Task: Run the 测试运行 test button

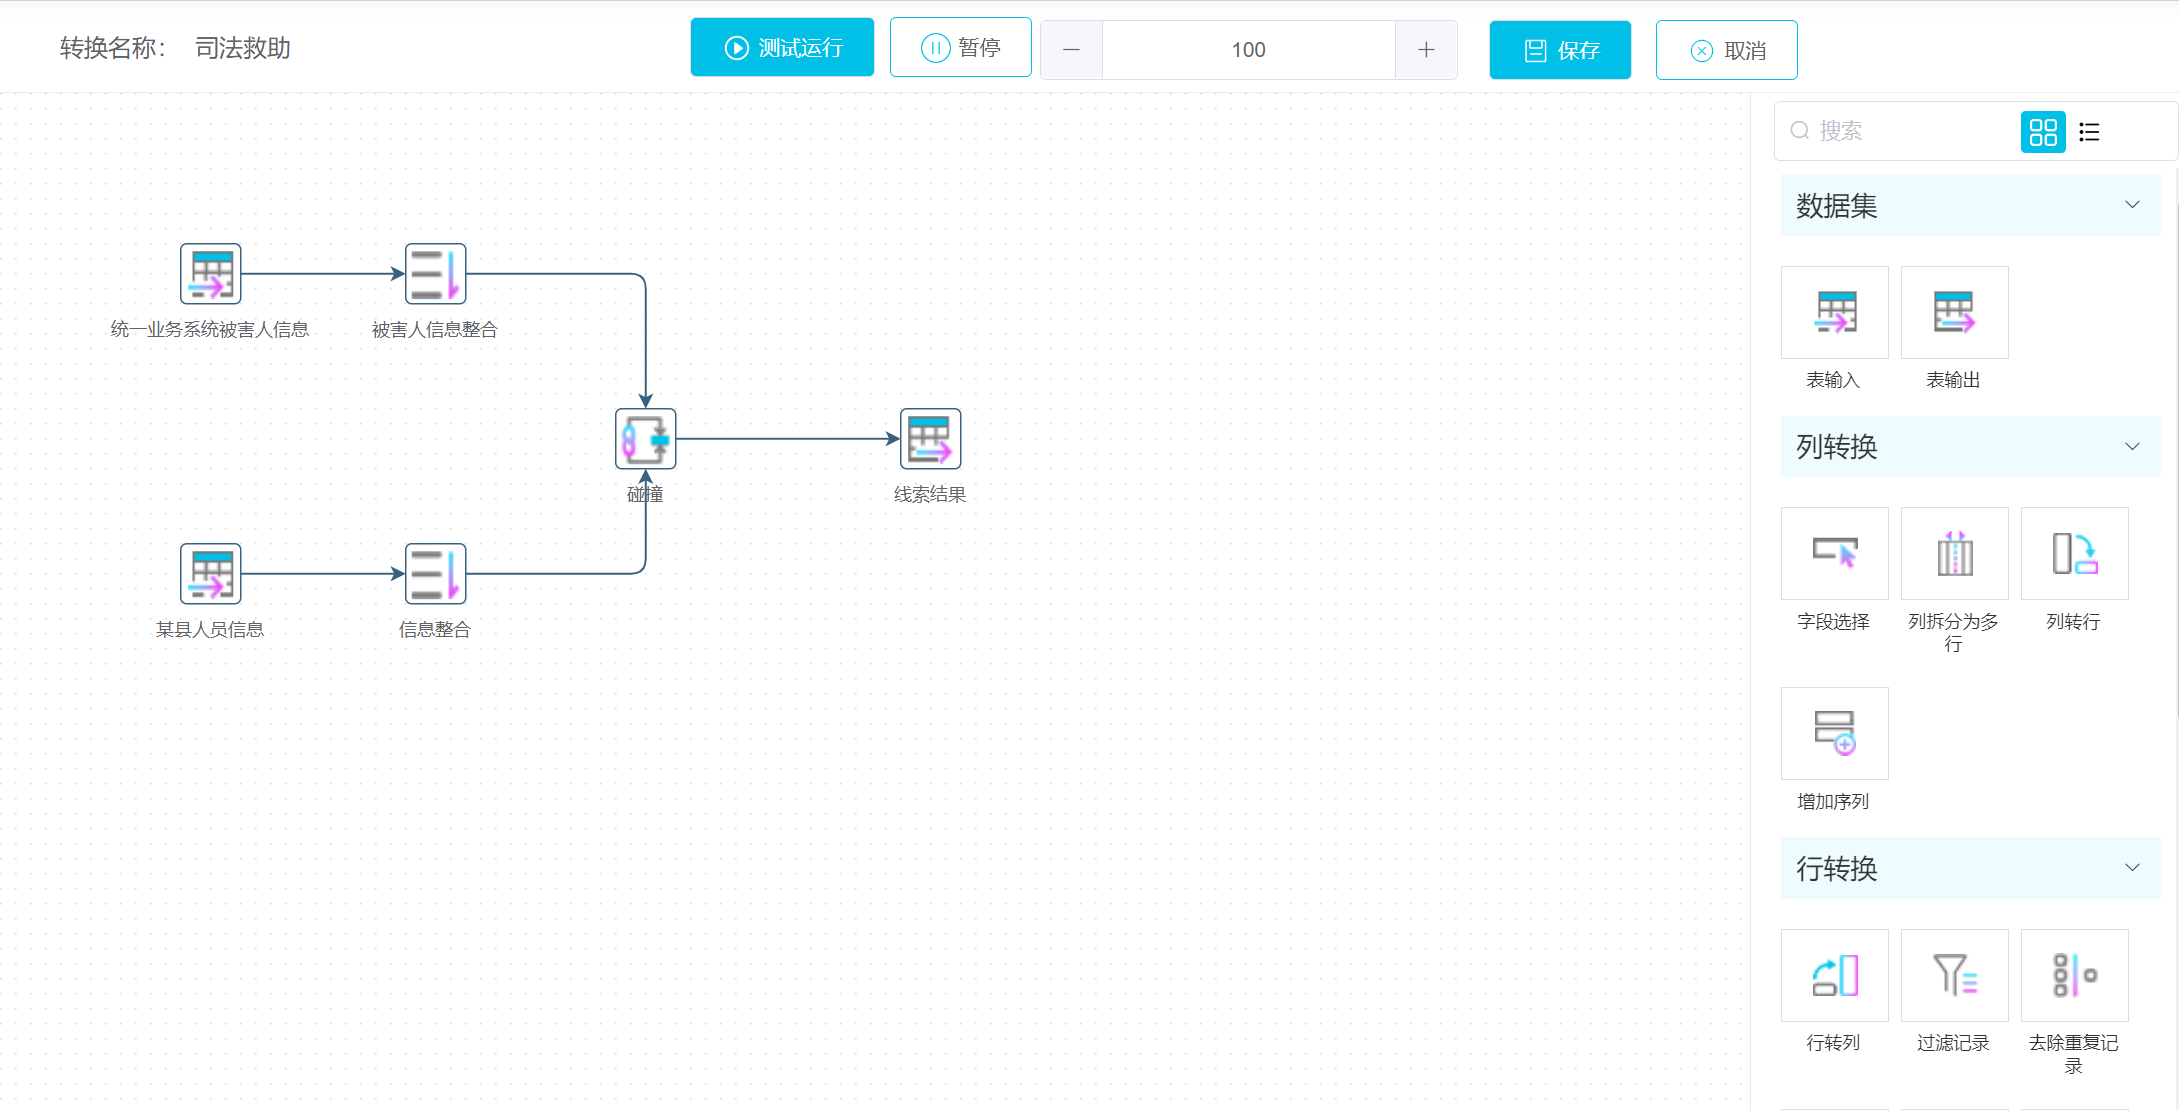Action: click(x=782, y=48)
